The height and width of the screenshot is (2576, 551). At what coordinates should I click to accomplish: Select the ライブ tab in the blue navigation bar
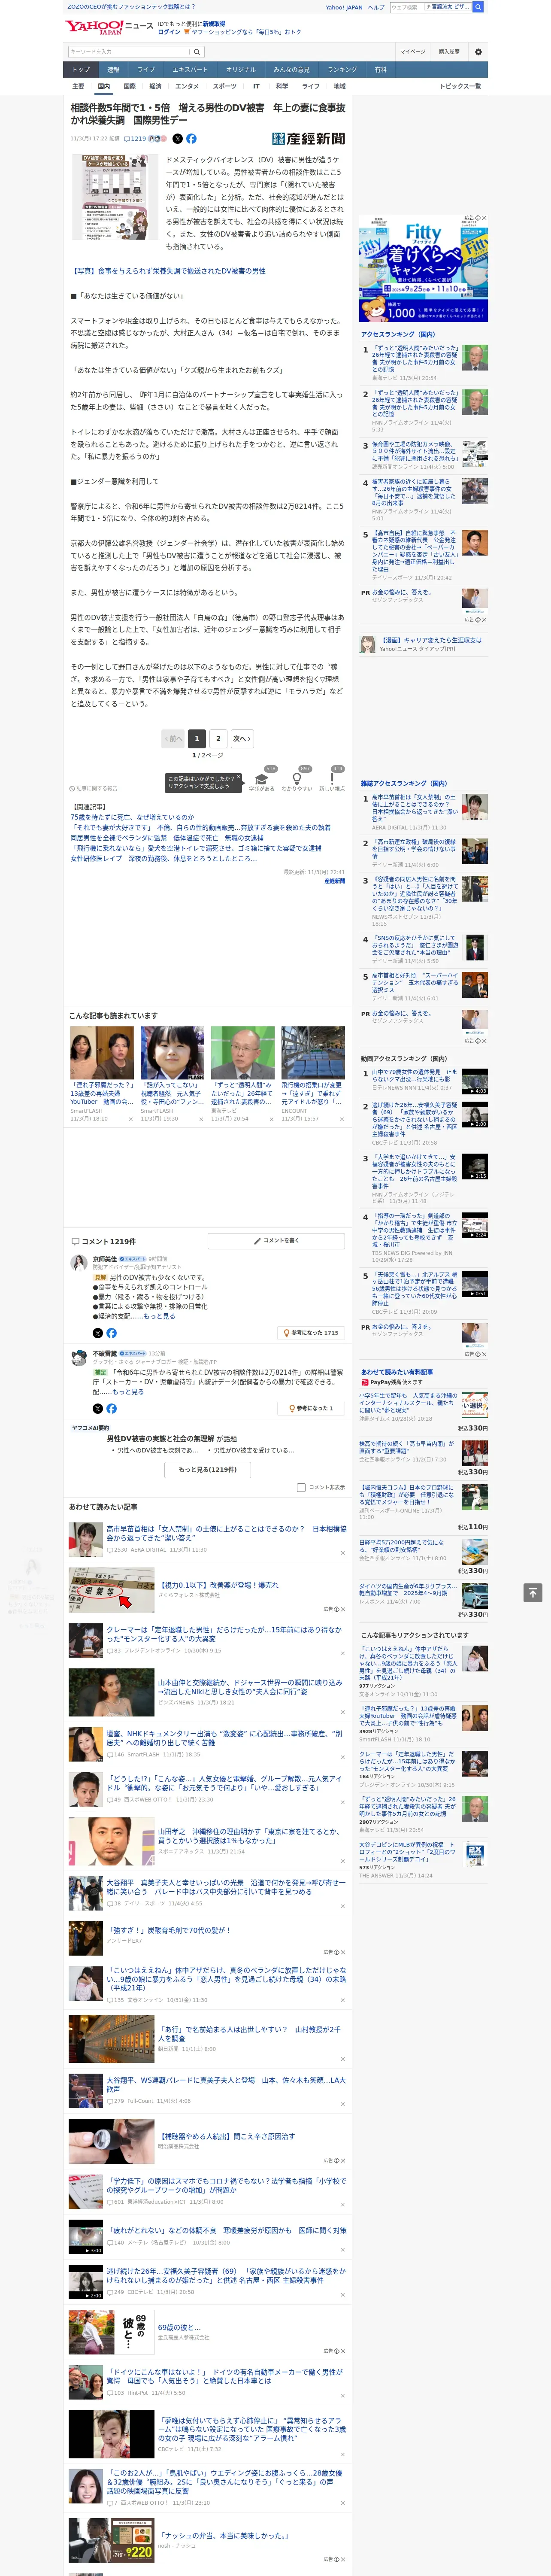pyautogui.click(x=146, y=70)
